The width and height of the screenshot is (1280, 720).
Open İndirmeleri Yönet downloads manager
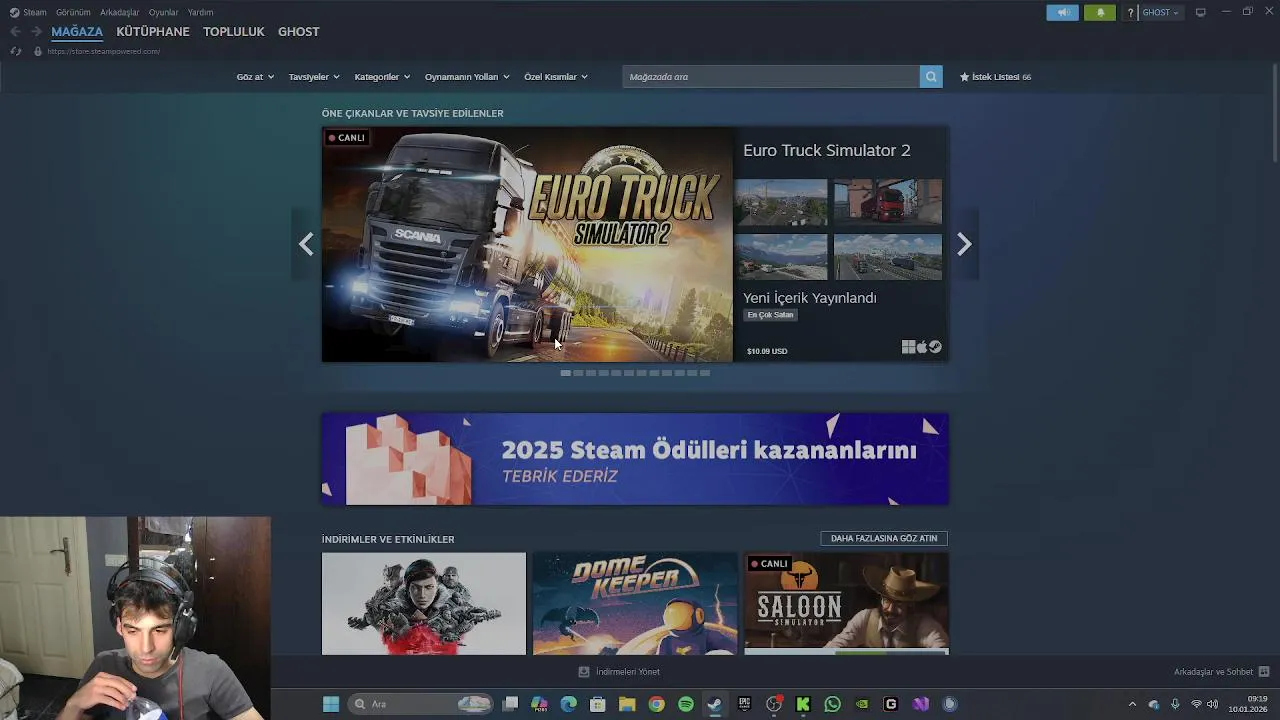tap(620, 672)
